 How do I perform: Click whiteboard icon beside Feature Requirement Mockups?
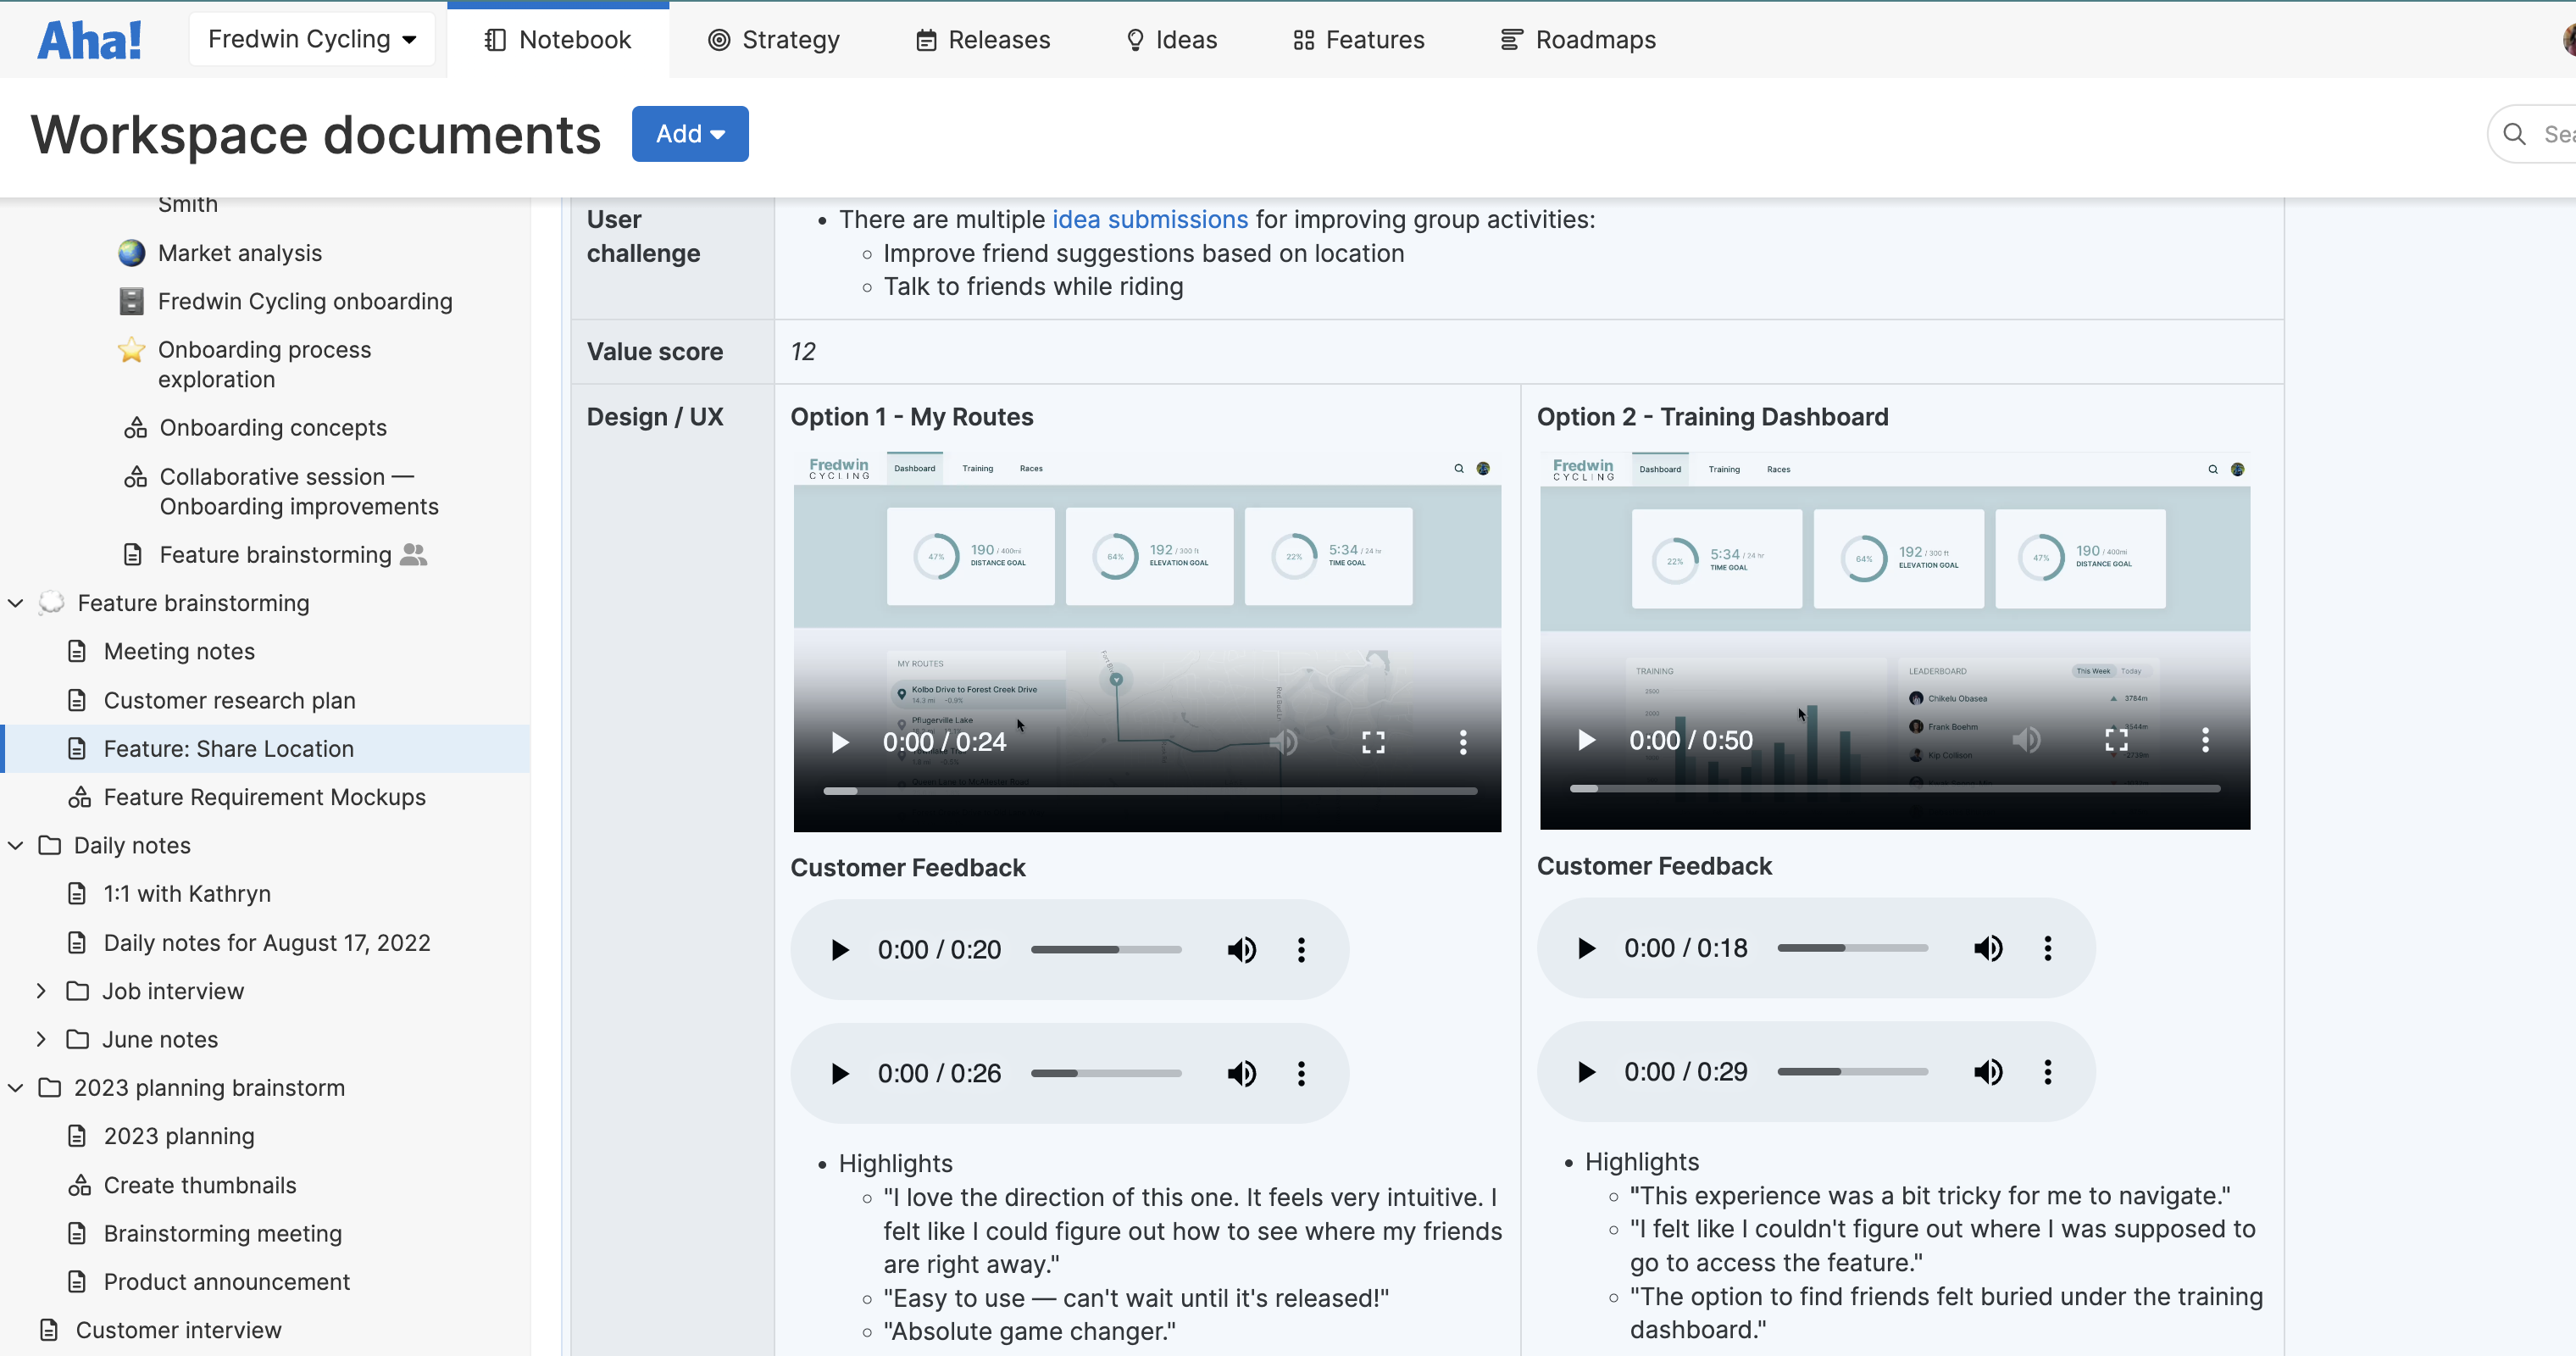click(79, 797)
